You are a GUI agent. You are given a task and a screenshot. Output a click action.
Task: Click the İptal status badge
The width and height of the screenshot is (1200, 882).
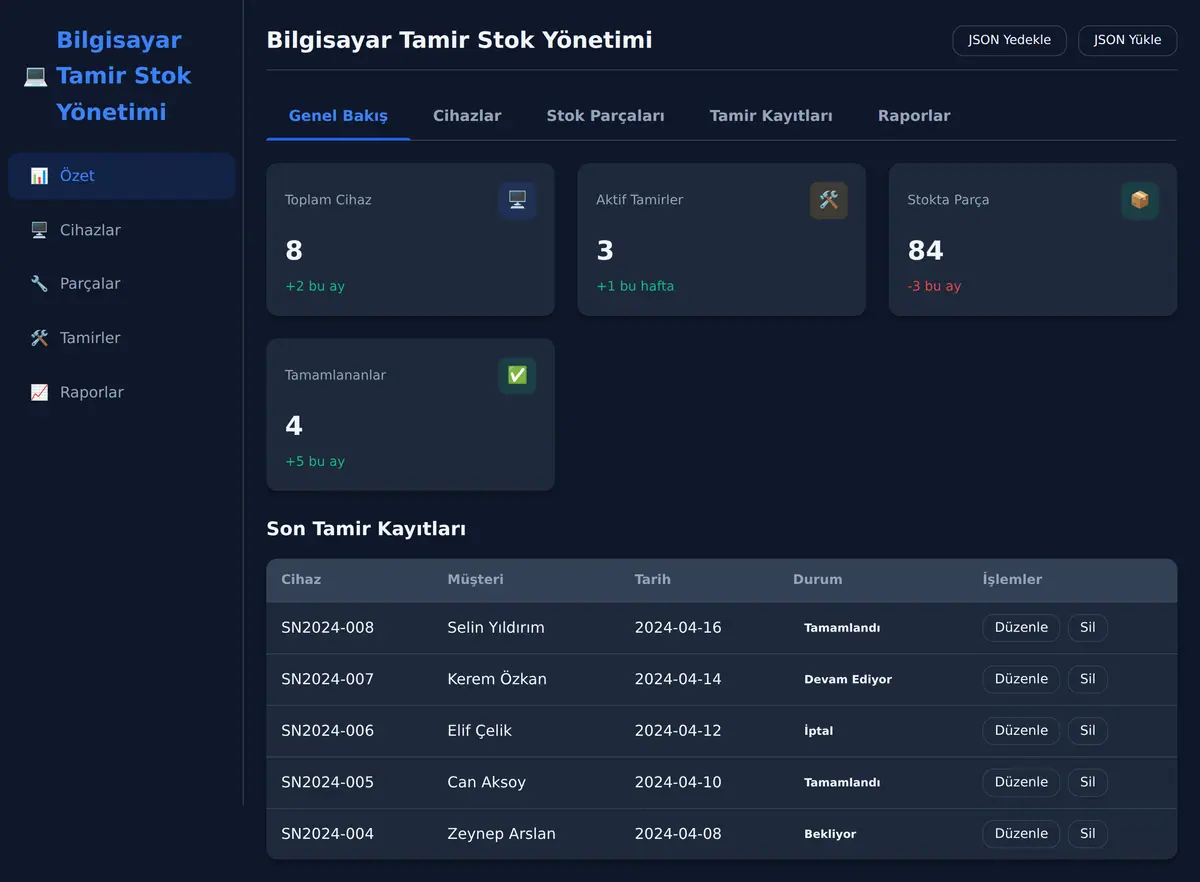[x=818, y=731]
